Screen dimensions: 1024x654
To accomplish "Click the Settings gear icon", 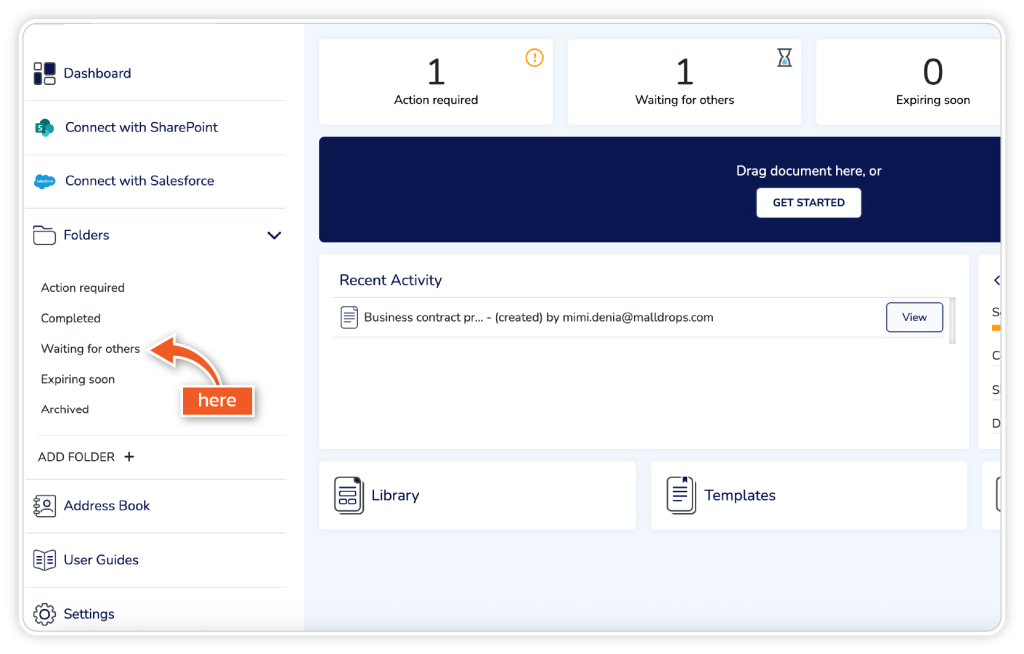I will (x=44, y=614).
